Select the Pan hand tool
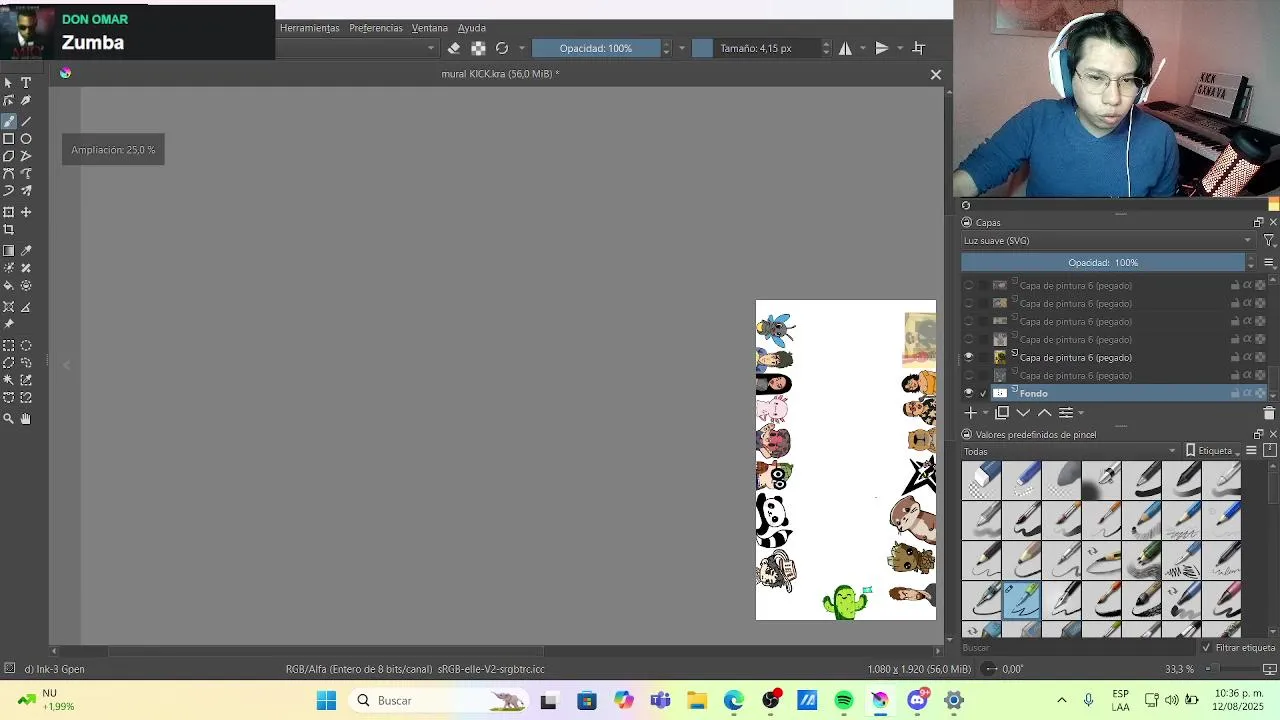This screenshot has height=720, width=1280. (x=26, y=419)
